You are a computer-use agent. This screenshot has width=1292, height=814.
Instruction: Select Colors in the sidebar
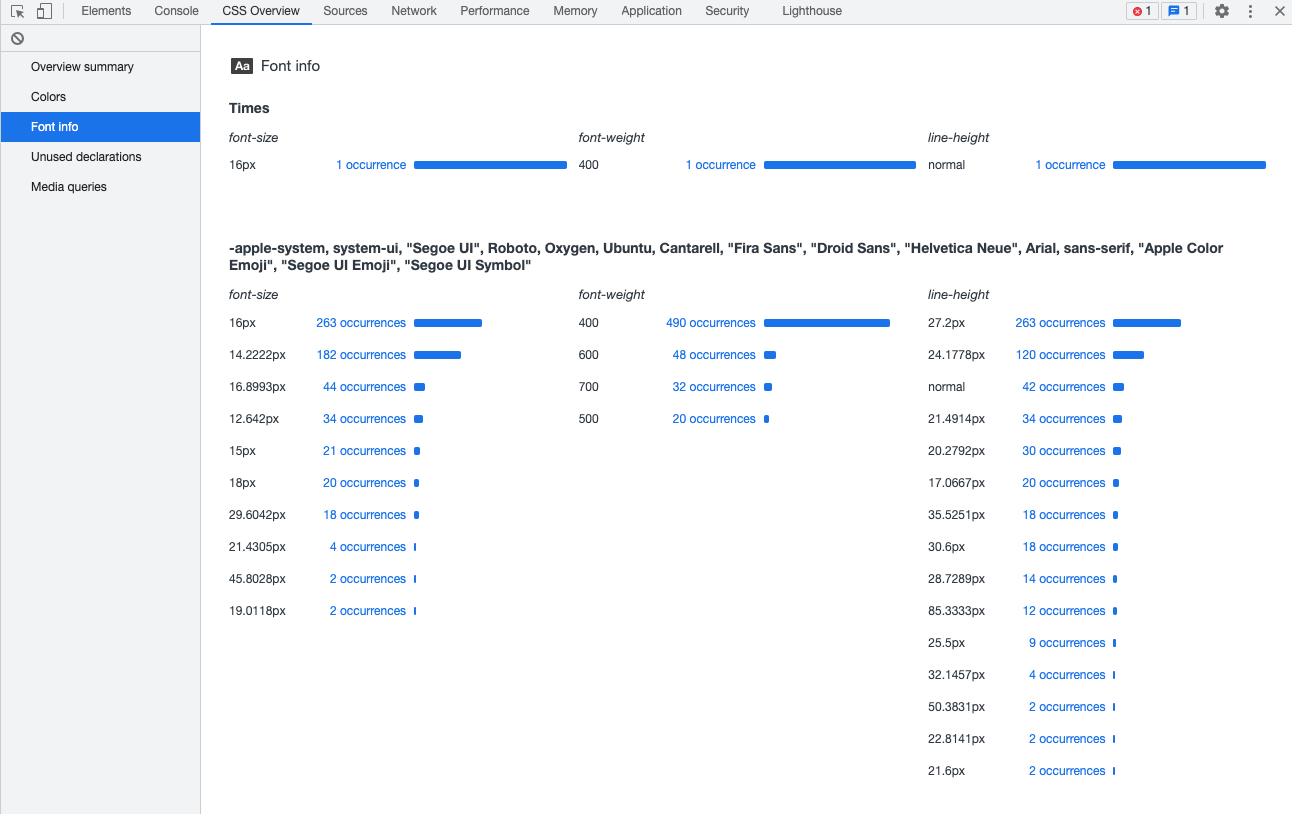48,96
